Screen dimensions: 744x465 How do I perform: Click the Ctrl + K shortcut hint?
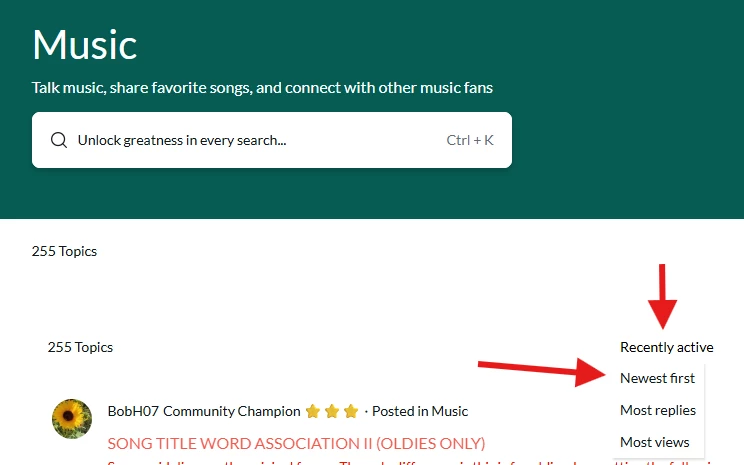(x=470, y=140)
